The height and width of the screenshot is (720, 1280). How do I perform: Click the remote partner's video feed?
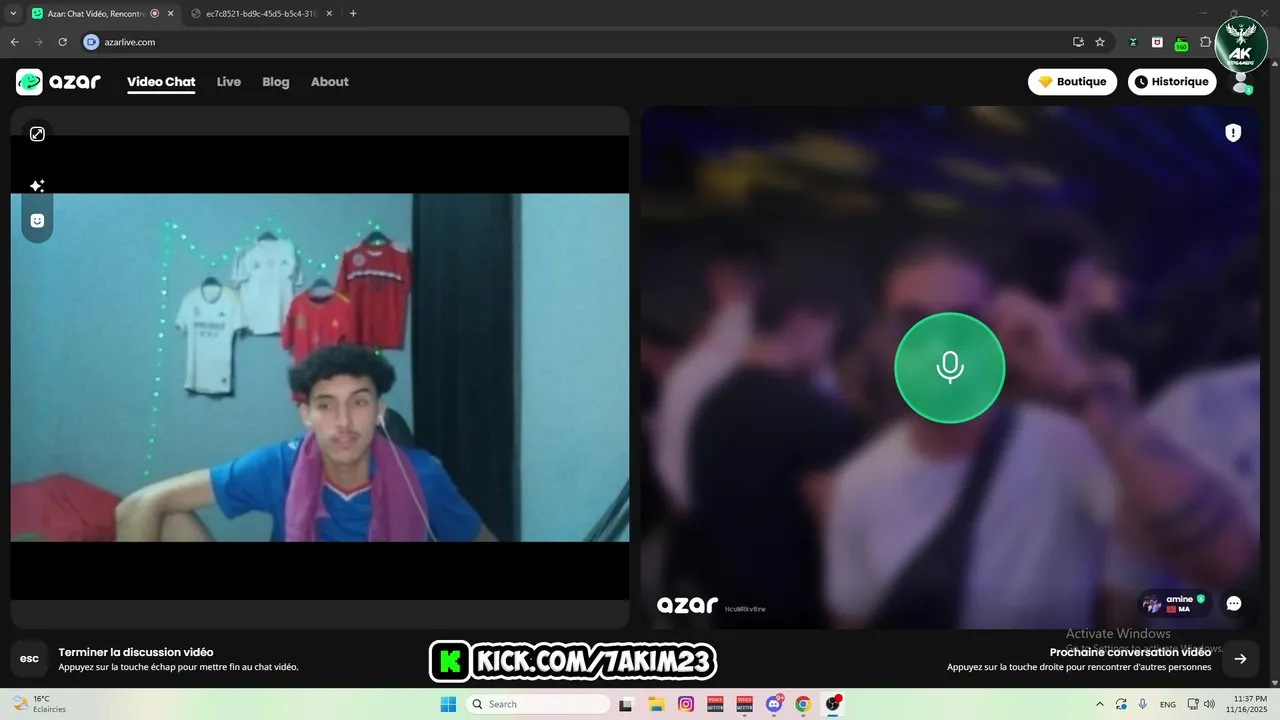click(x=950, y=367)
